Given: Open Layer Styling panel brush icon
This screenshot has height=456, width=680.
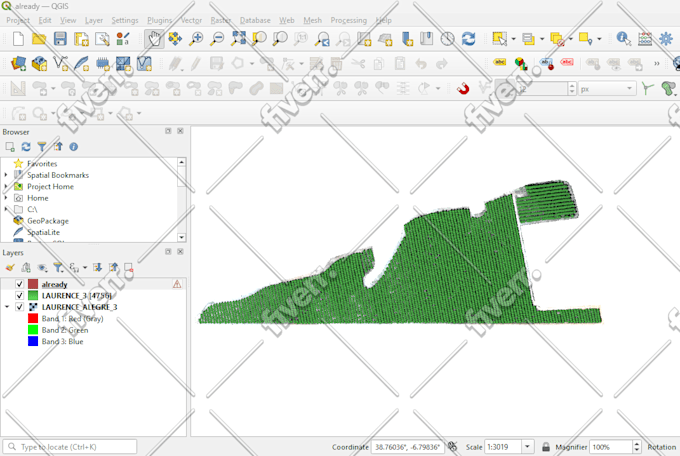Looking at the screenshot, I should pos(10,268).
